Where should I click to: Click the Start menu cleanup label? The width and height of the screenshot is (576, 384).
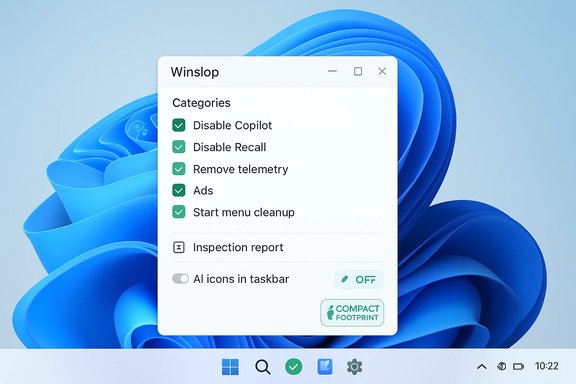(x=244, y=212)
